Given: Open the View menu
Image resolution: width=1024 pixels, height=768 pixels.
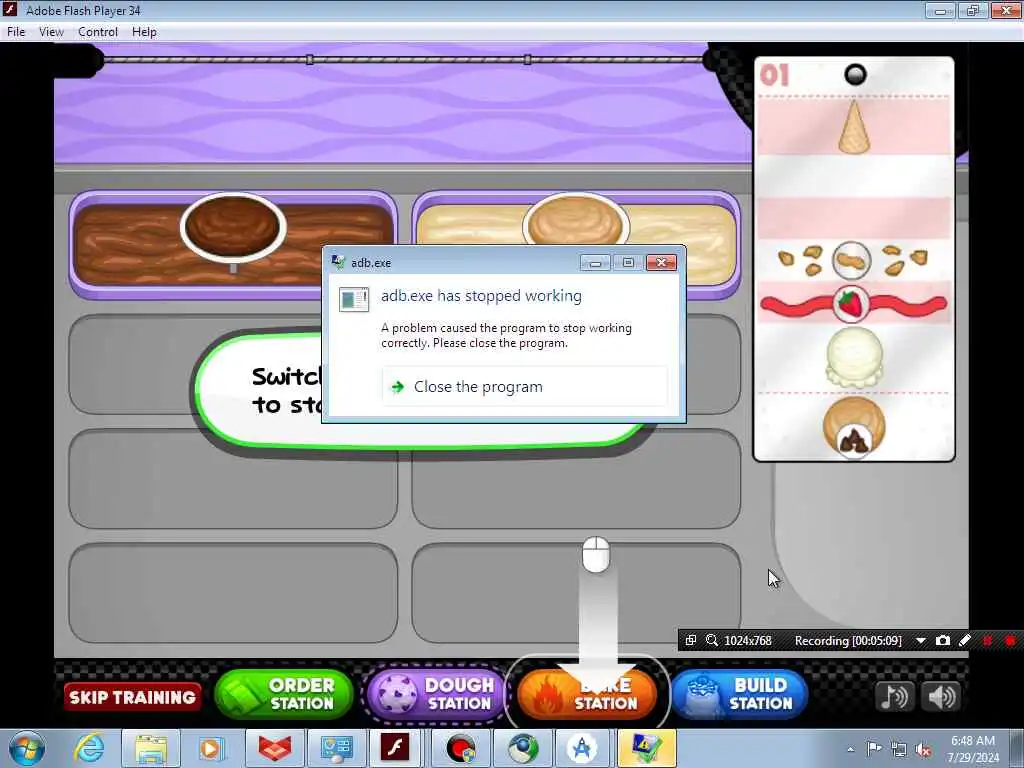Looking at the screenshot, I should pyautogui.click(x=51, y=32).
